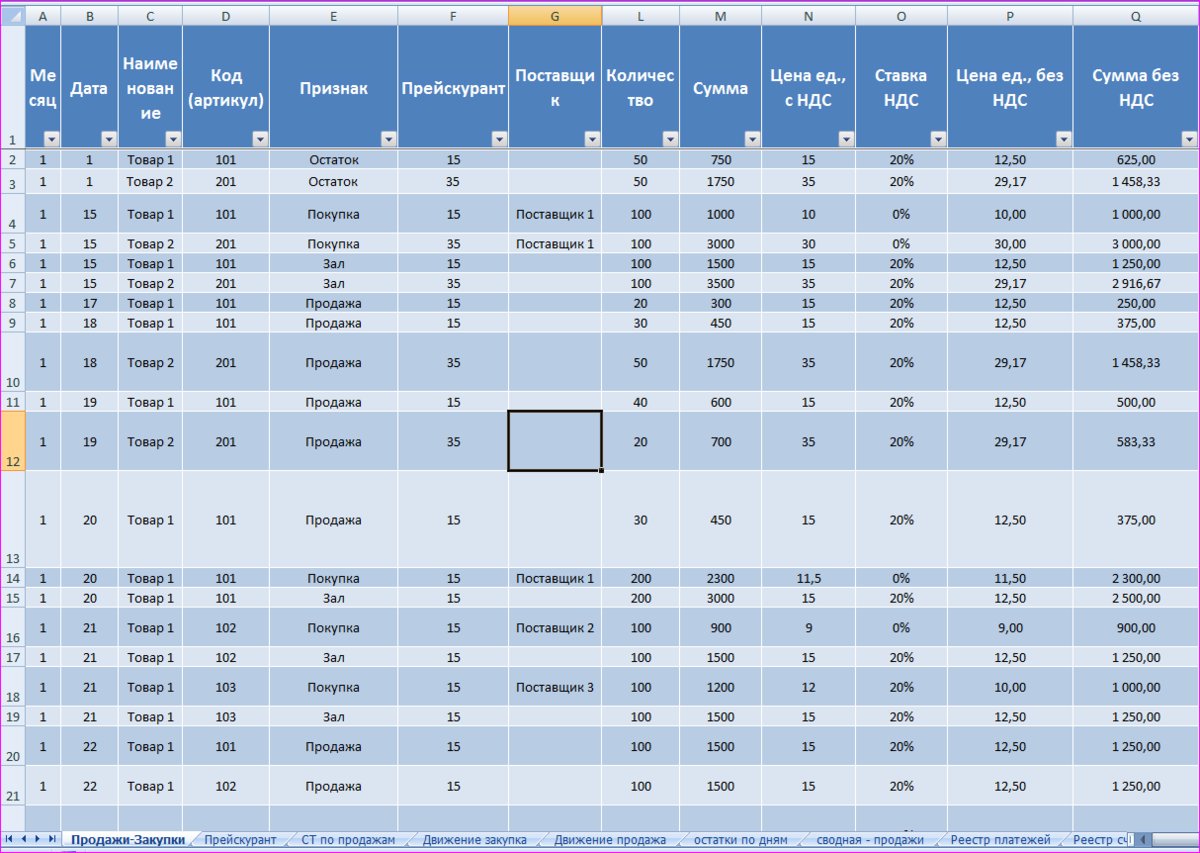
Task: Open filter dropdown for Код (артикул) column
Action: (x=260, y=140)
